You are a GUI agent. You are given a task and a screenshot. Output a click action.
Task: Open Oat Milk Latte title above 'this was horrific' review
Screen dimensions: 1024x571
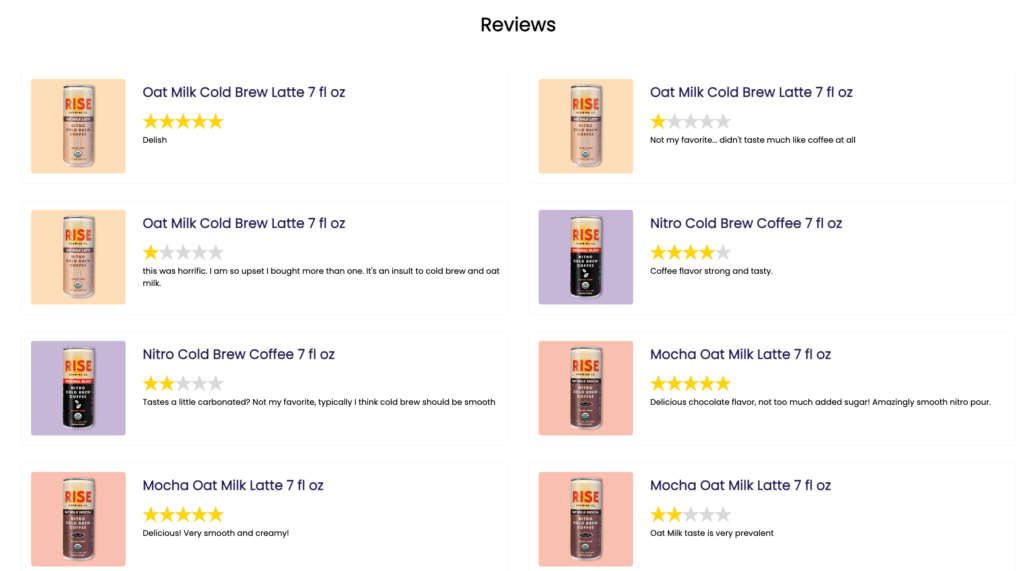click(244, 223)
